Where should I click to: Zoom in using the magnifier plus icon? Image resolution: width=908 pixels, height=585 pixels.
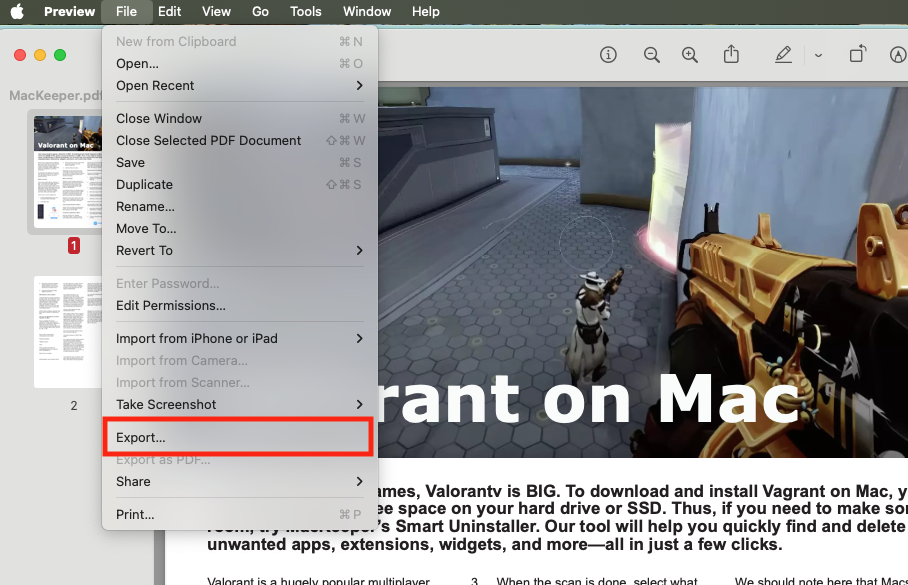[690, 55]
